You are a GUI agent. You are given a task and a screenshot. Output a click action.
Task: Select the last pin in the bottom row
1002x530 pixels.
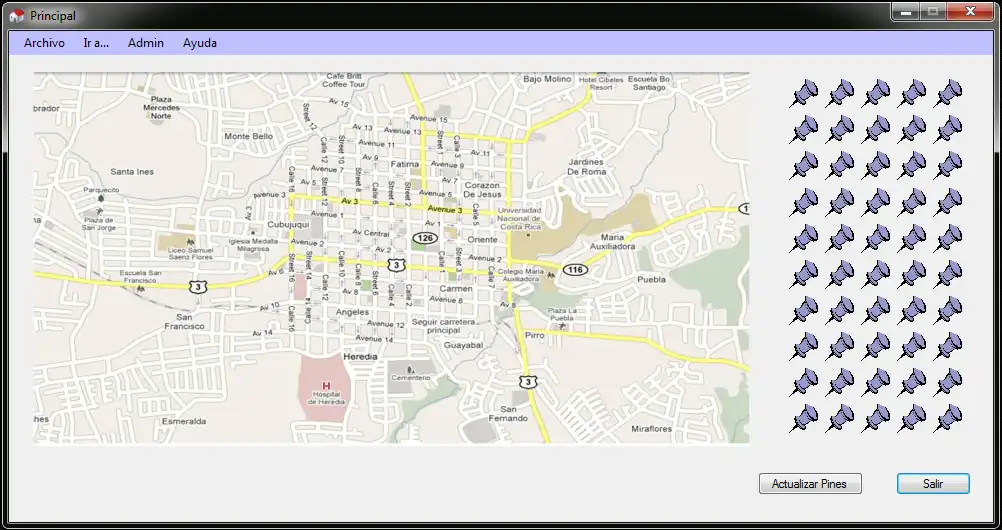(x=948, y=418)
